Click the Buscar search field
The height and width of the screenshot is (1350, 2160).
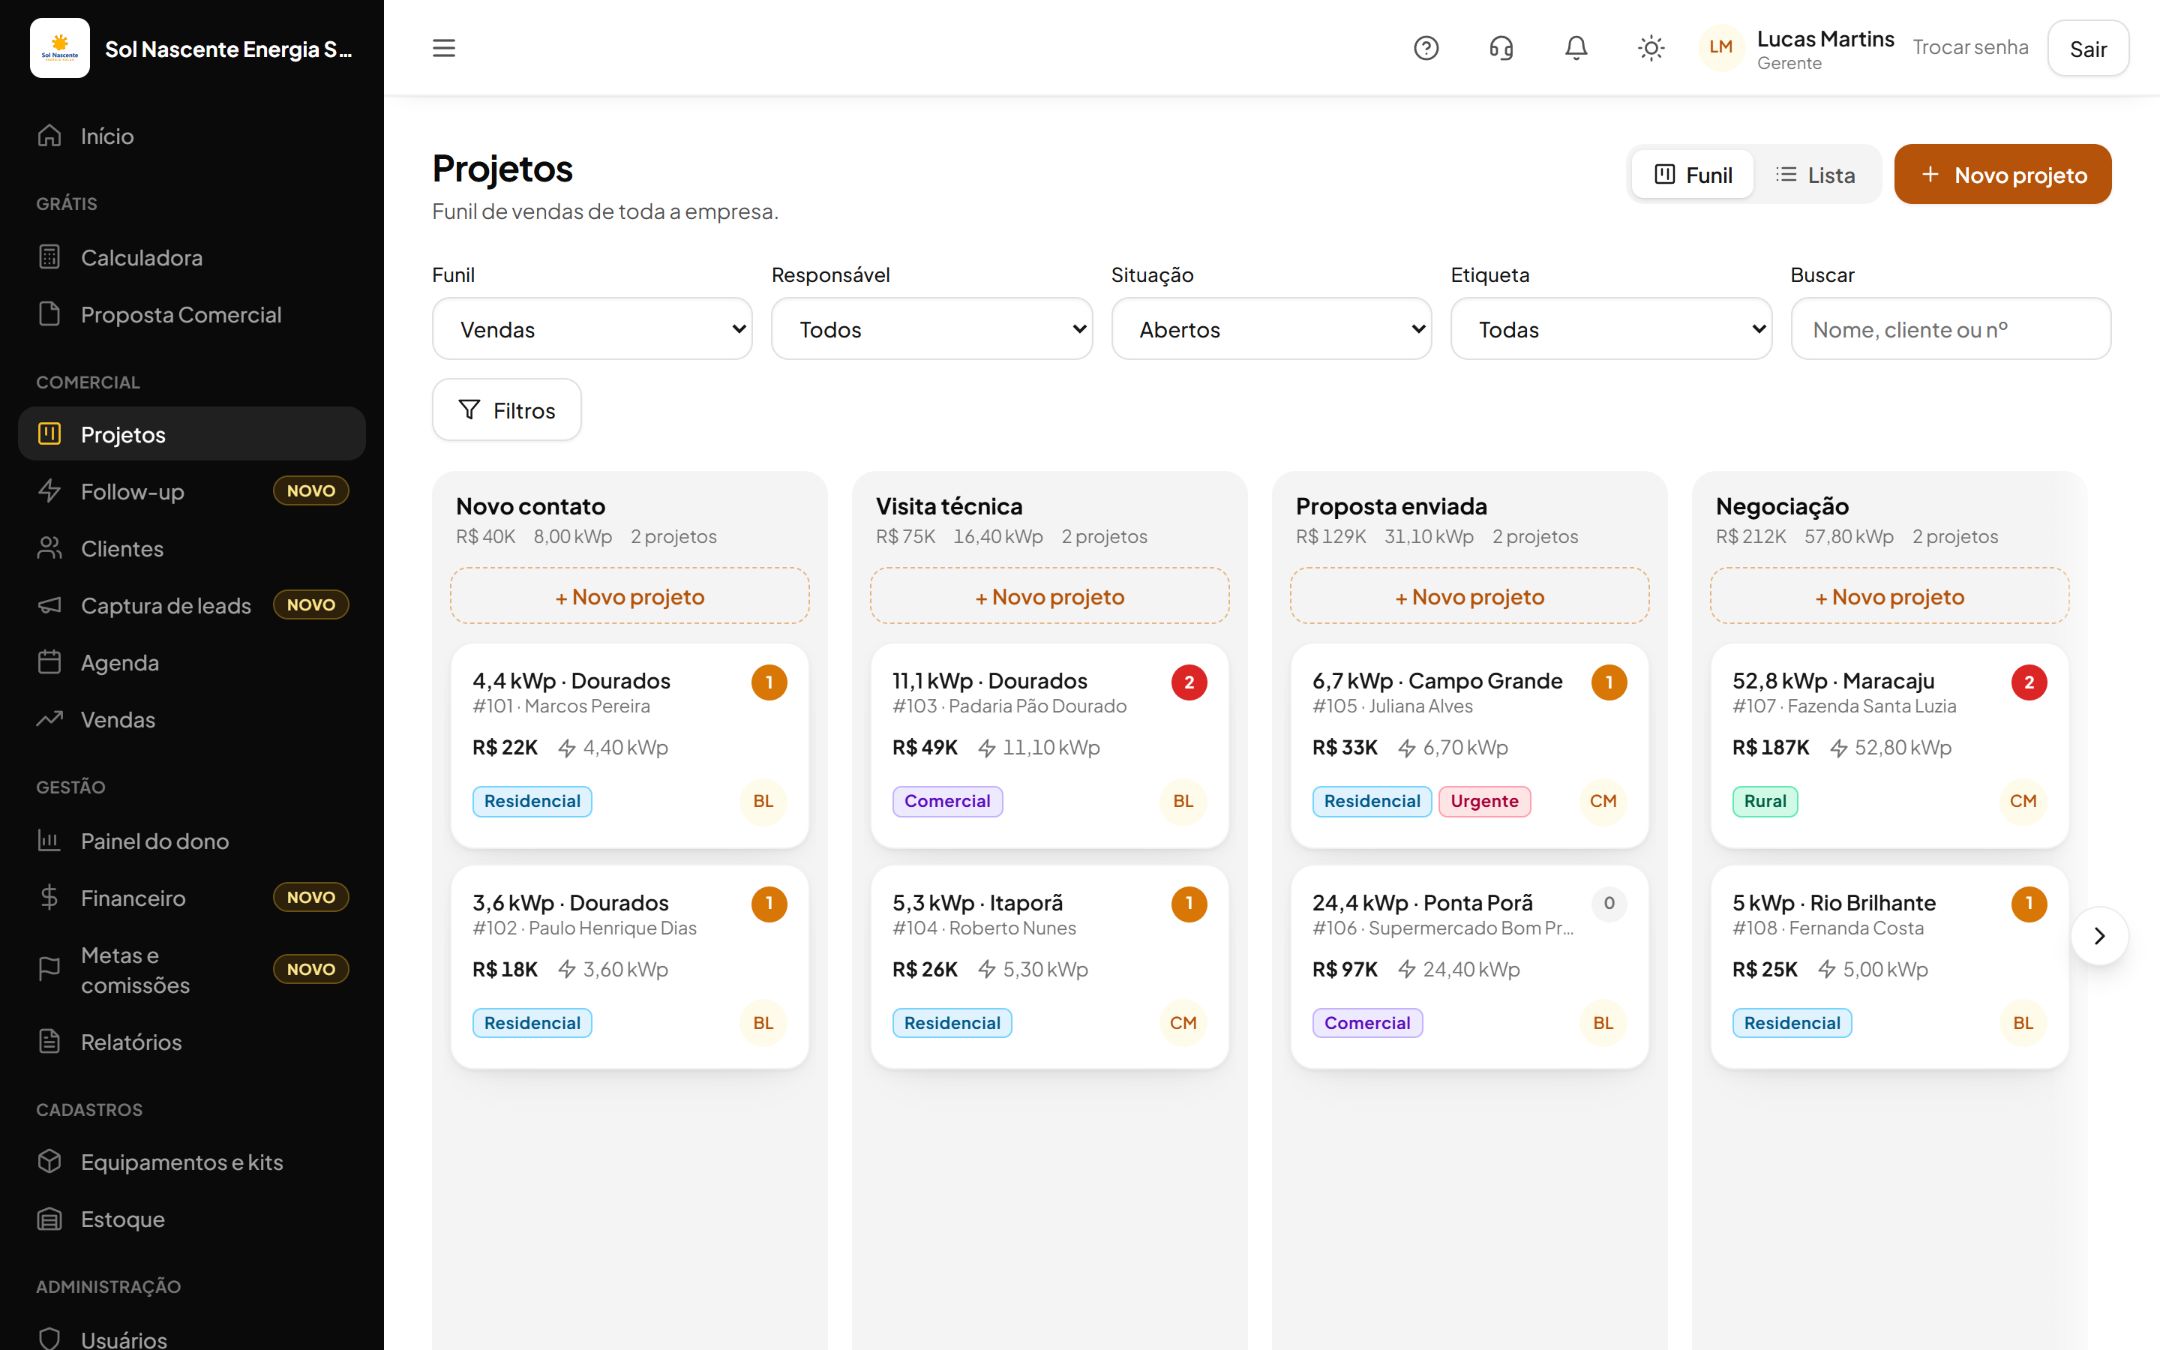[x=1951, y=329]
